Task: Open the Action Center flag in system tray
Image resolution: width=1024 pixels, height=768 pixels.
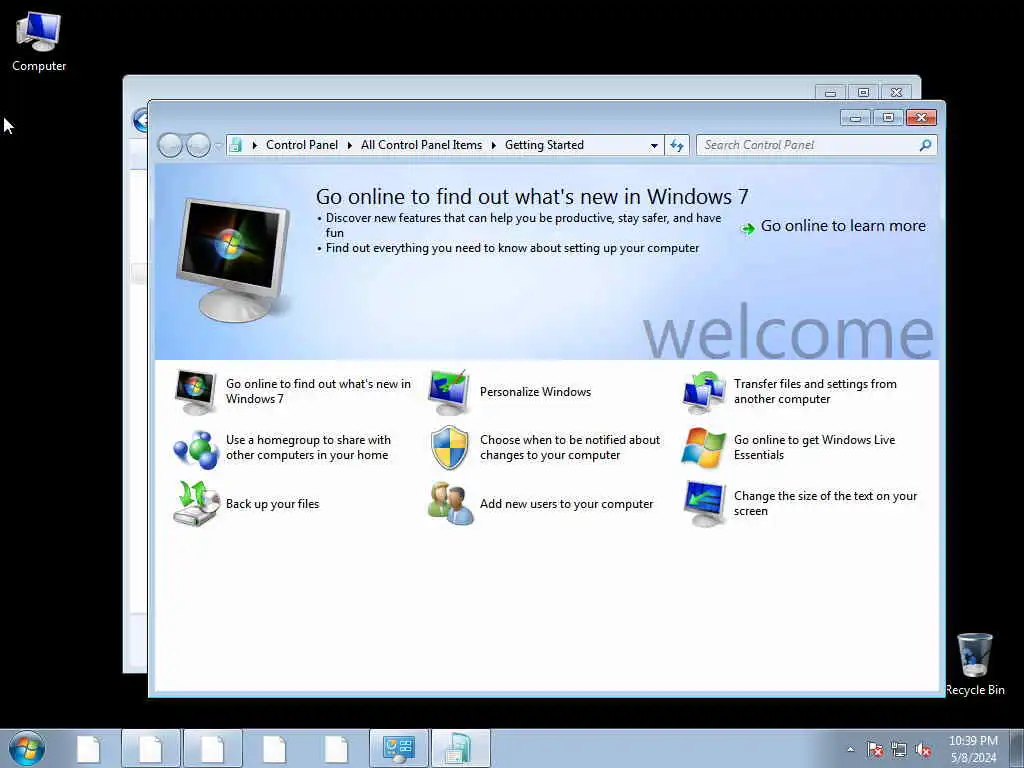Action: 874,750
